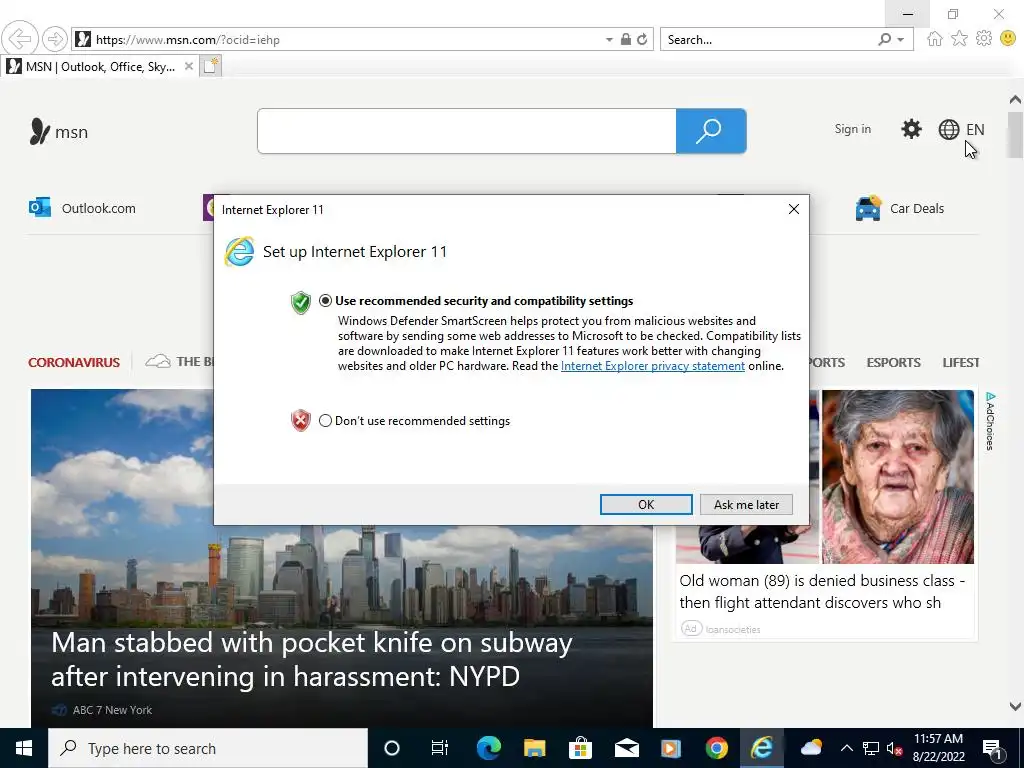
Task: Click the taskbar Type here to search box
Action: [x=208, y=748]
